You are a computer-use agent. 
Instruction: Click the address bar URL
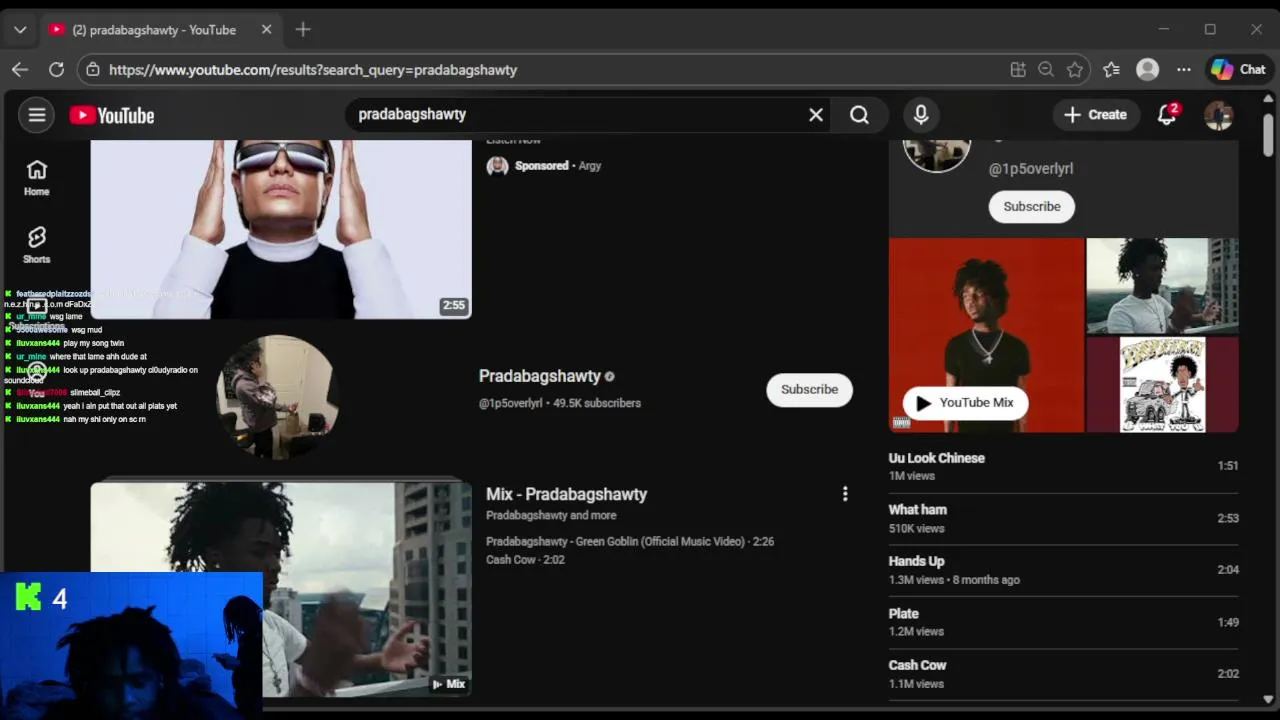click(x=313, y=70)
